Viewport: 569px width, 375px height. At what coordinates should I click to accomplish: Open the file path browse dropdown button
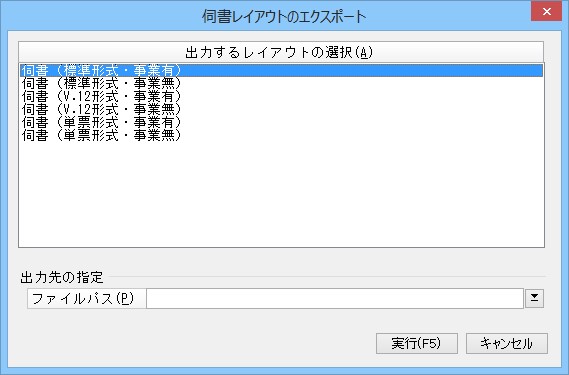click(534, 298)
